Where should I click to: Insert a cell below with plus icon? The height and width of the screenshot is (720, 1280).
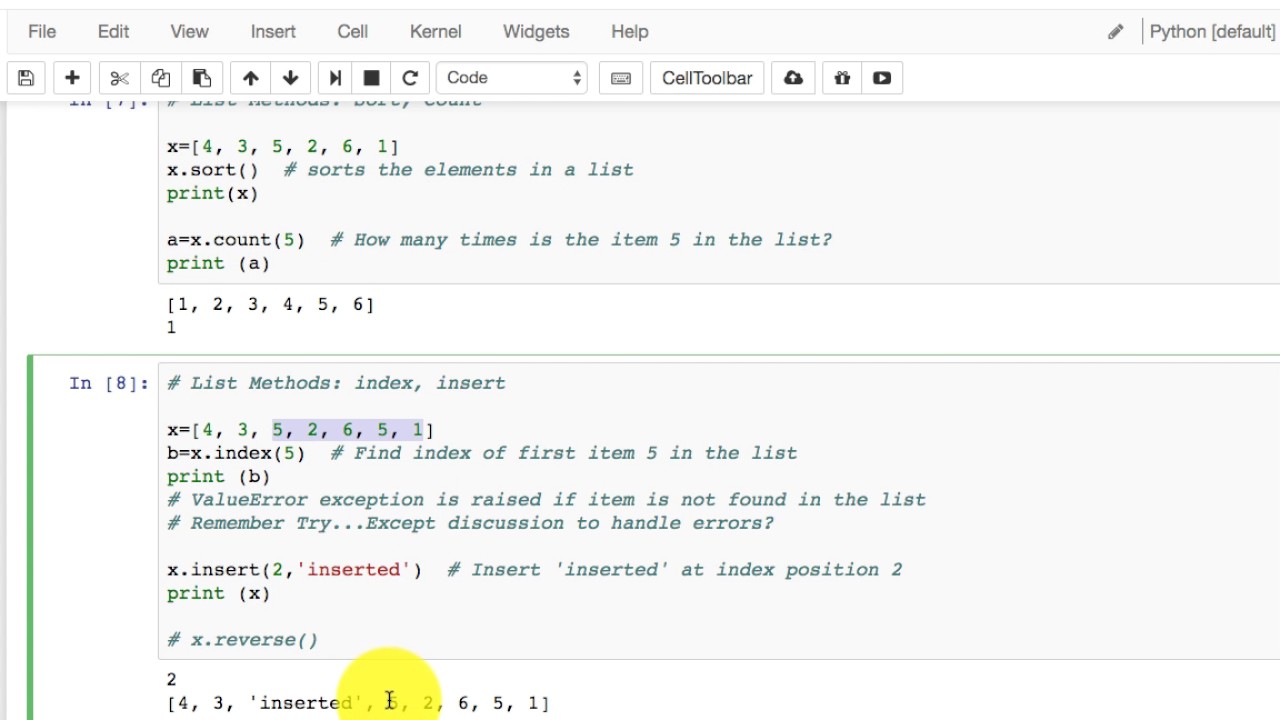pos(72,78)
